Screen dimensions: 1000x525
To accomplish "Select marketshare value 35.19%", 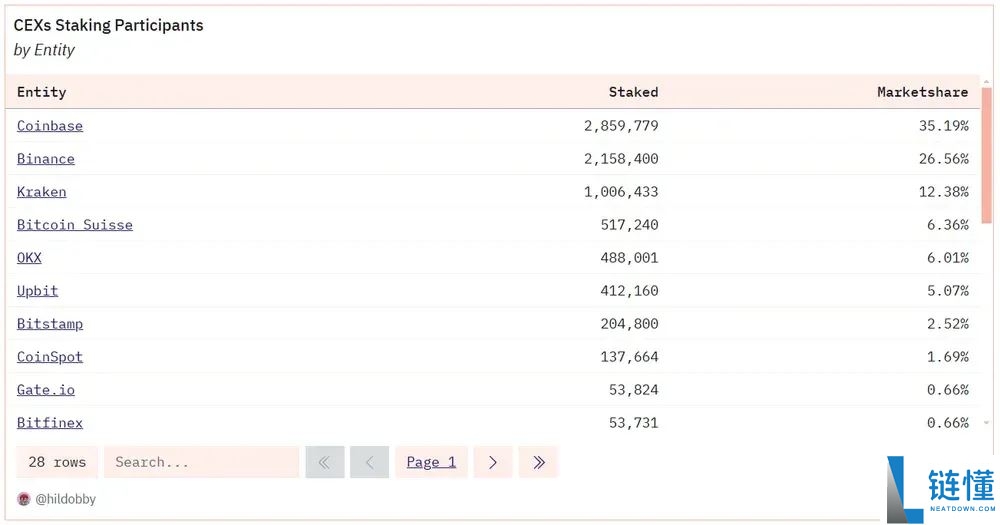I will point(943,126).
